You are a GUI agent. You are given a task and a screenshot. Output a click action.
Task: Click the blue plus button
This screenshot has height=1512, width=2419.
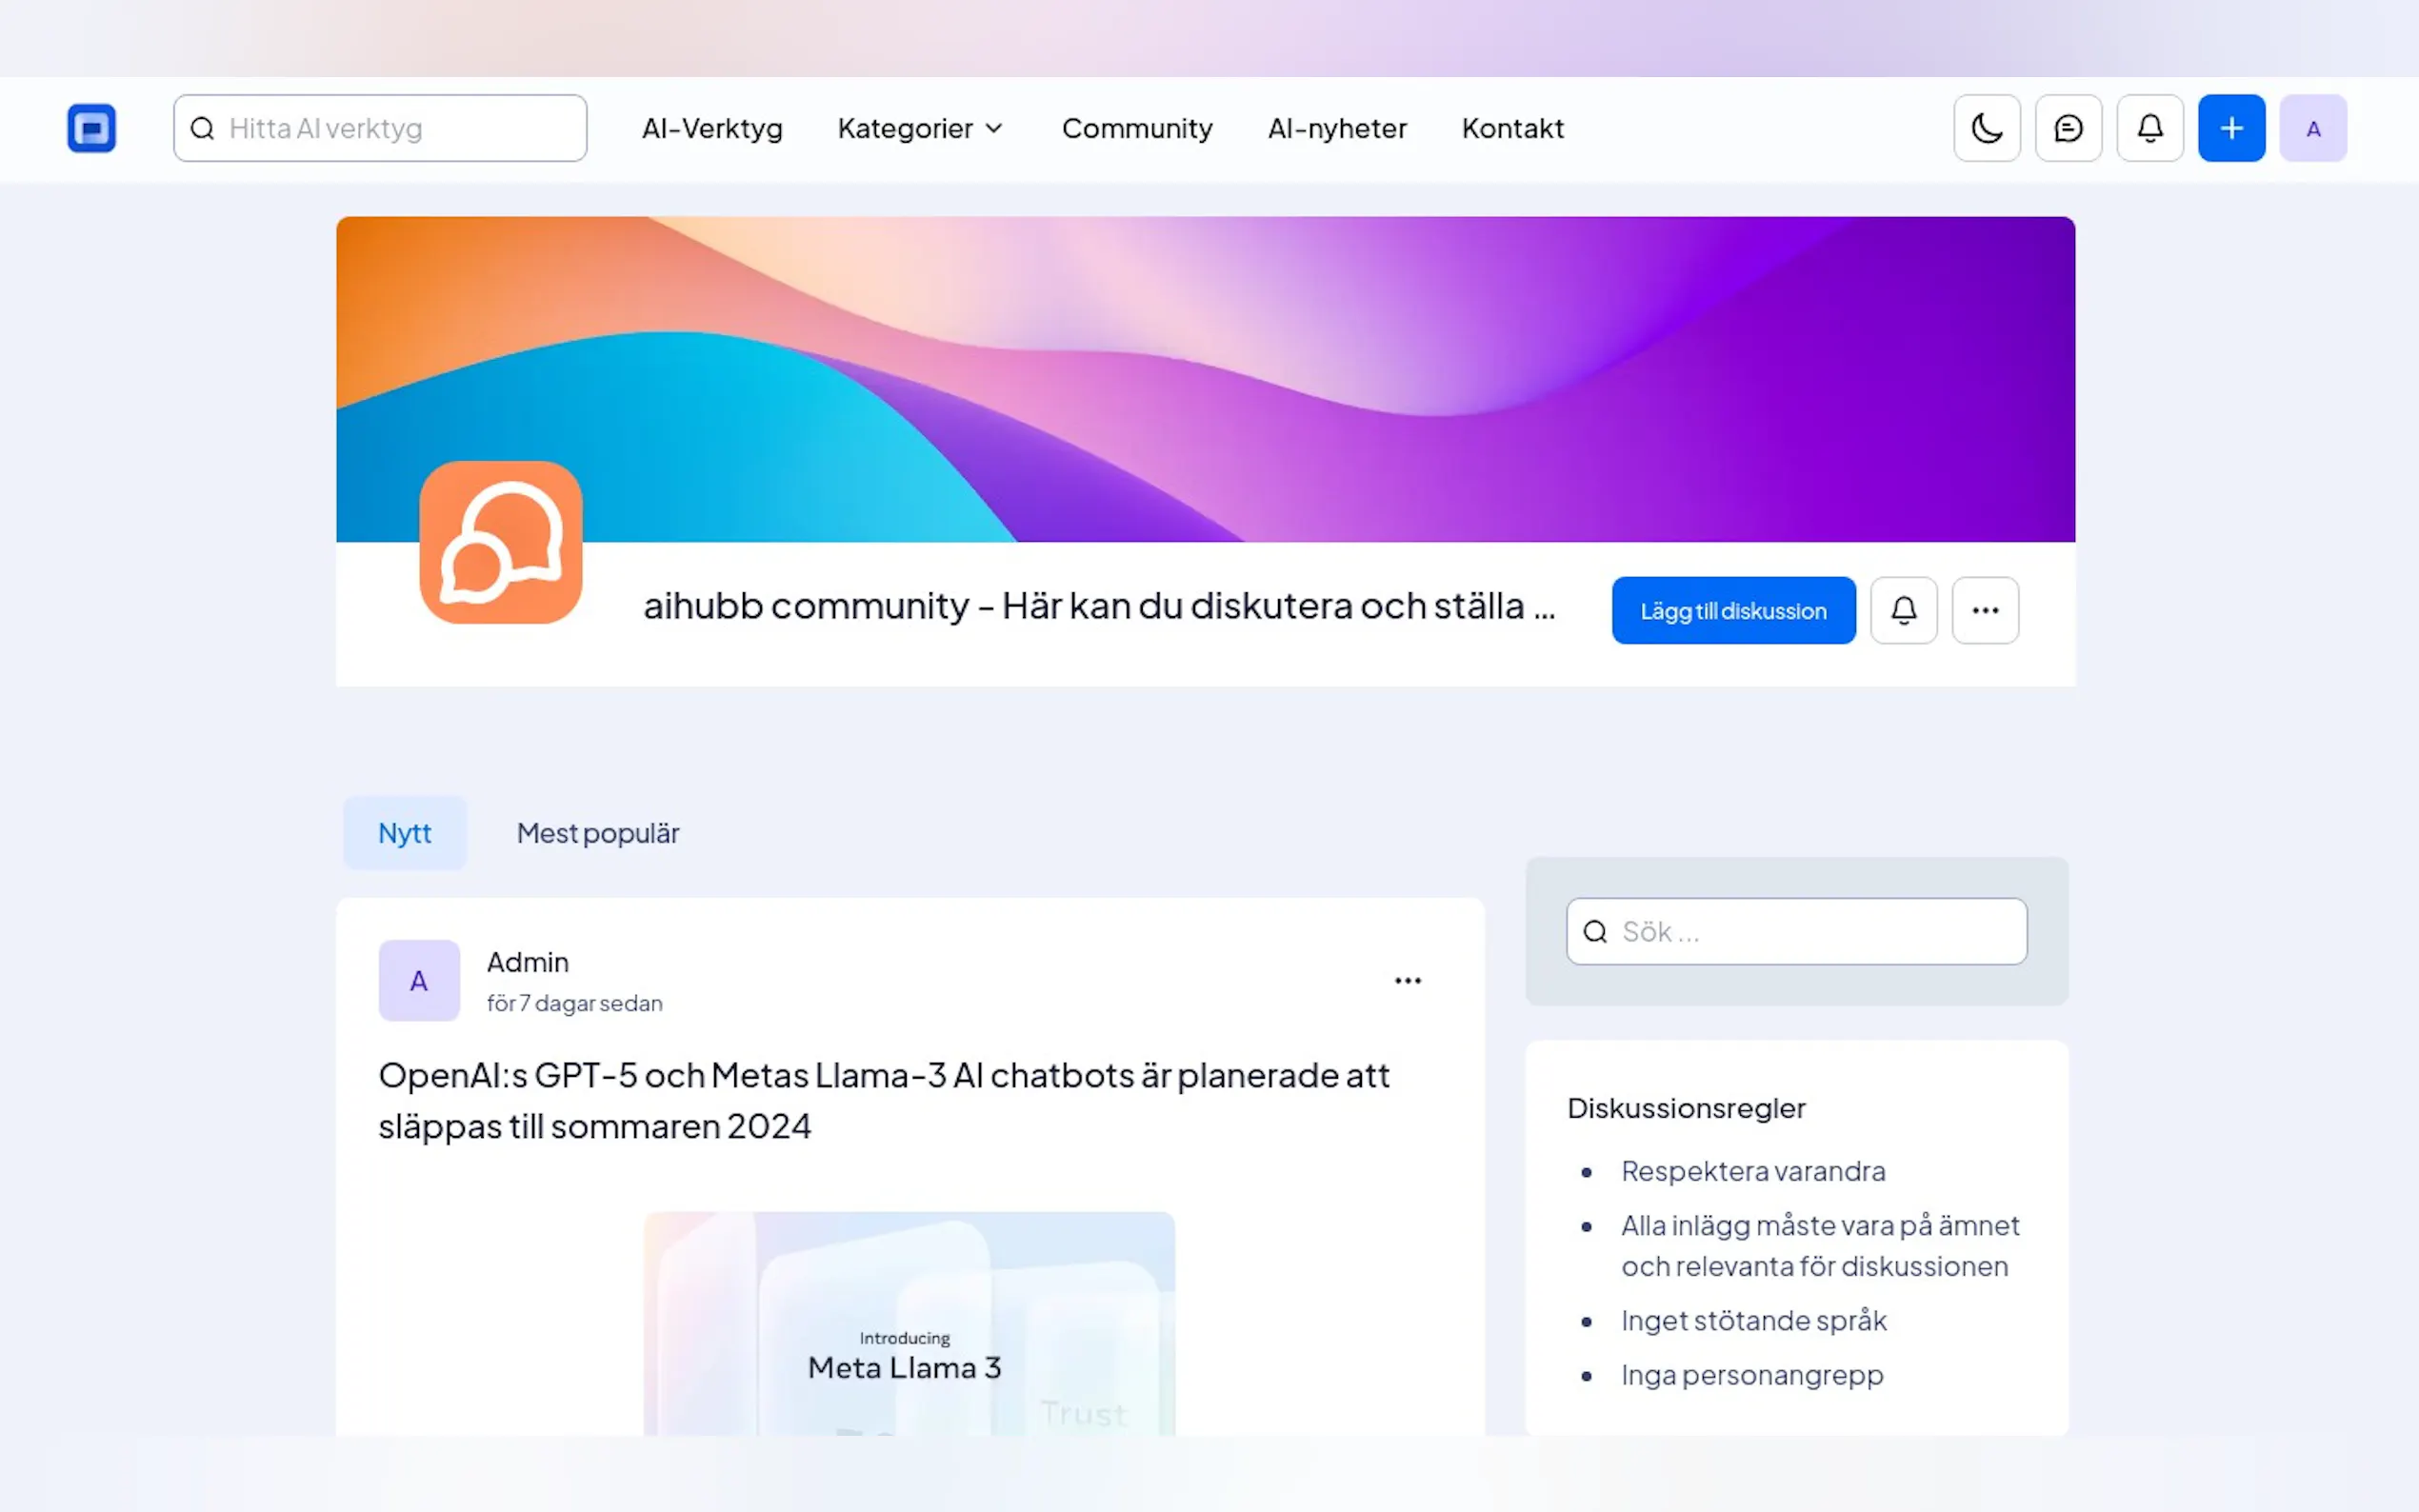pyautogui.click(x=2231, y=128)
